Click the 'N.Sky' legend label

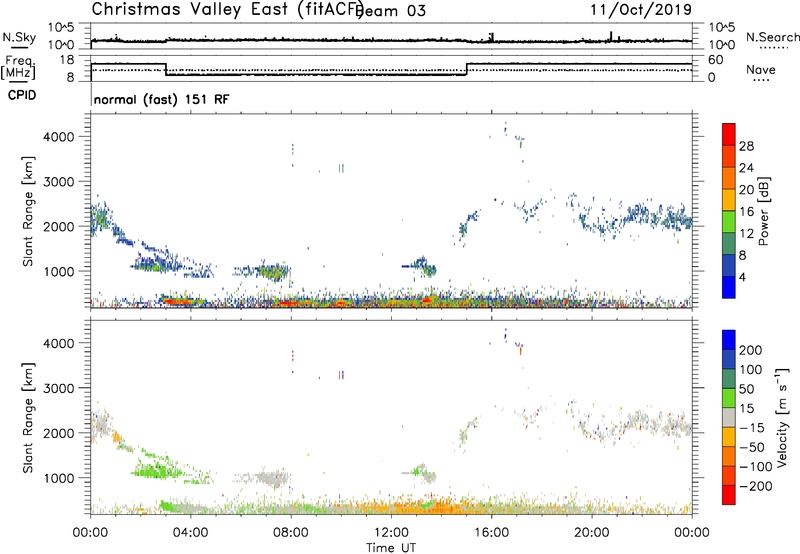[19, 37]
